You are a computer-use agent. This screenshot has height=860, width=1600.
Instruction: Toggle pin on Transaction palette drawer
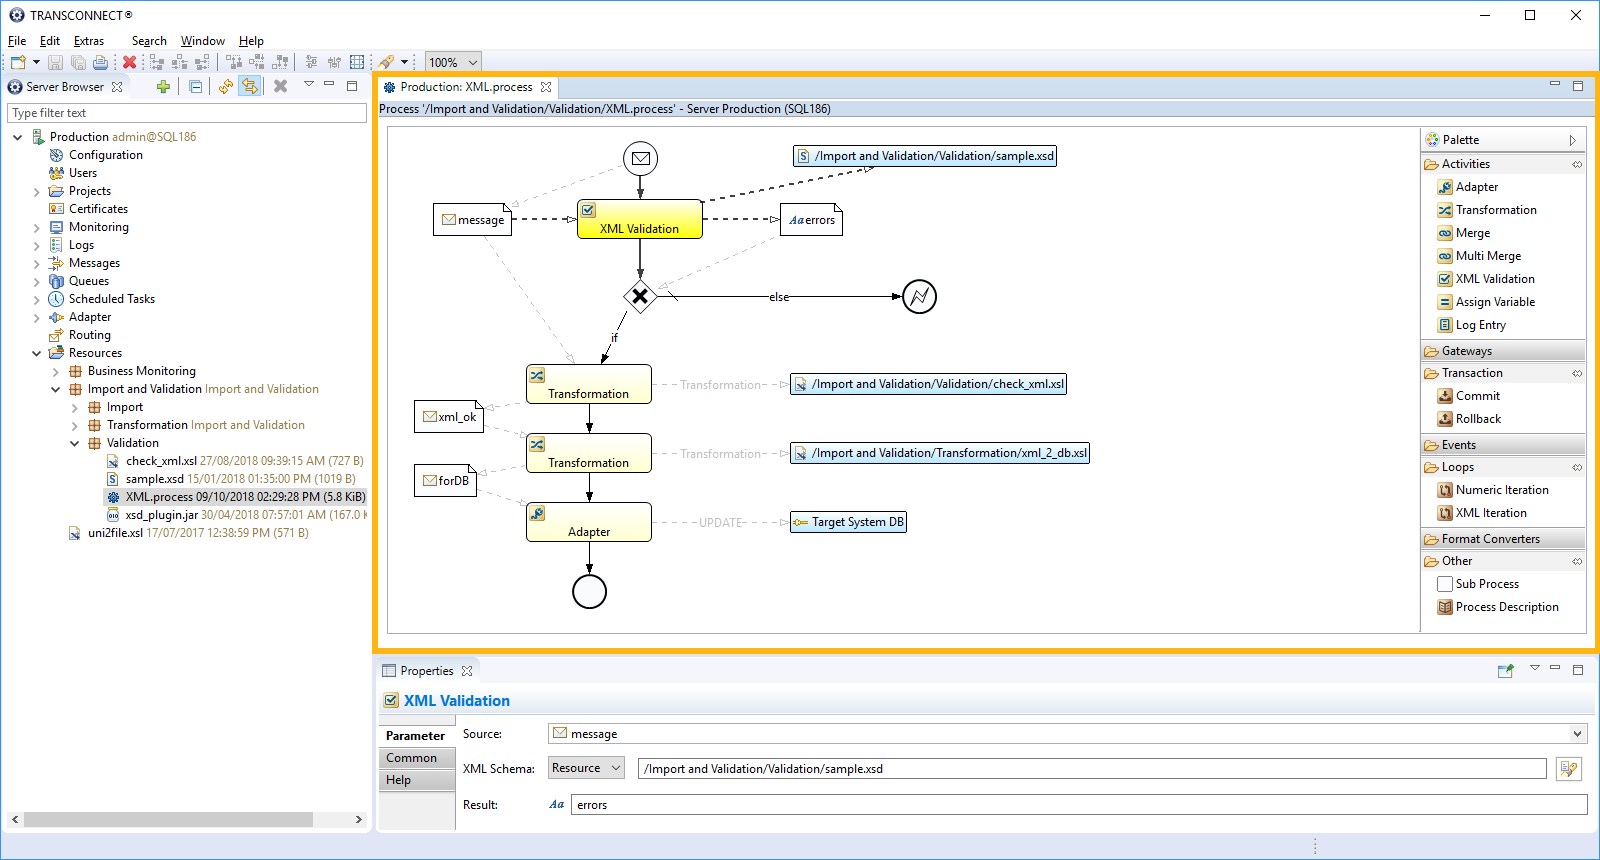tap(1577, 373)
